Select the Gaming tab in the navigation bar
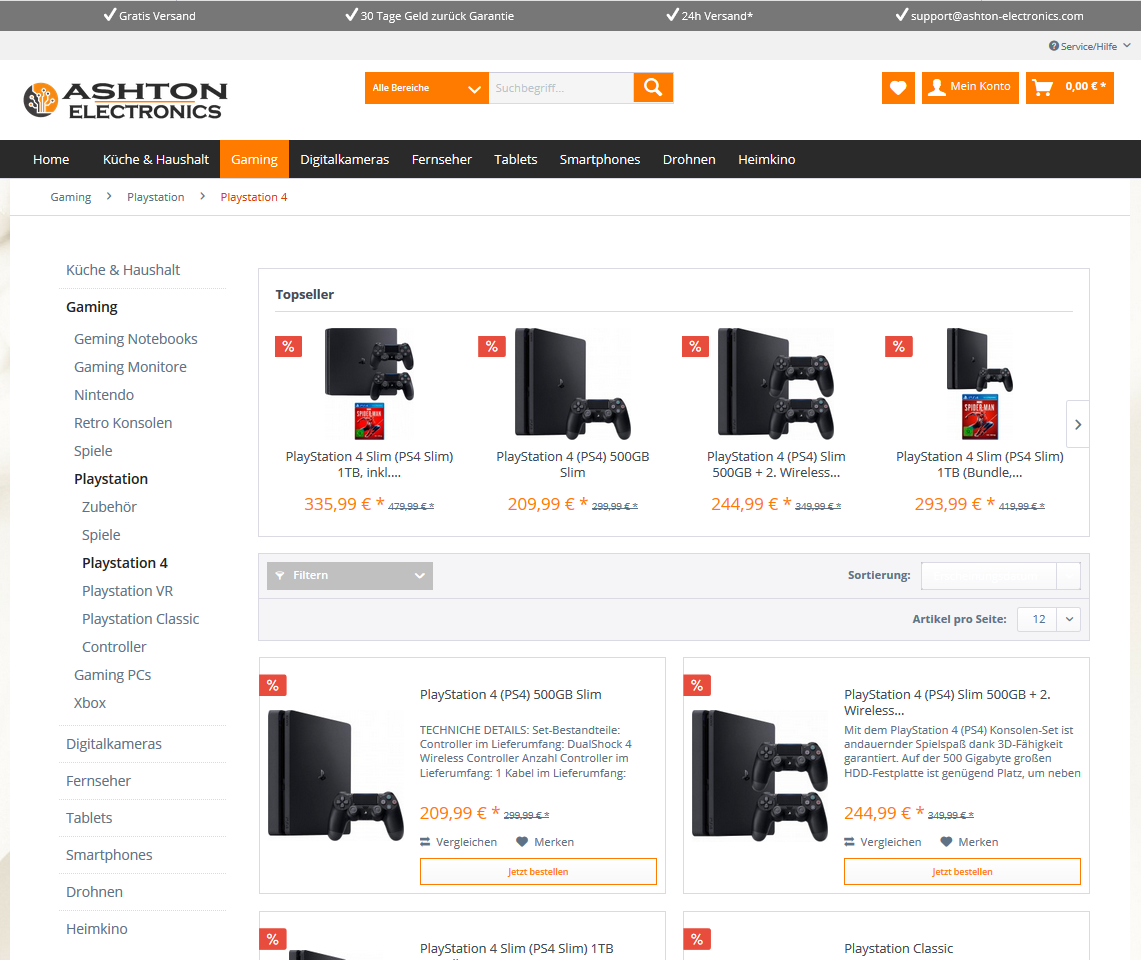The width and height of the screenshot is (1141, 960). pos(254,159)
